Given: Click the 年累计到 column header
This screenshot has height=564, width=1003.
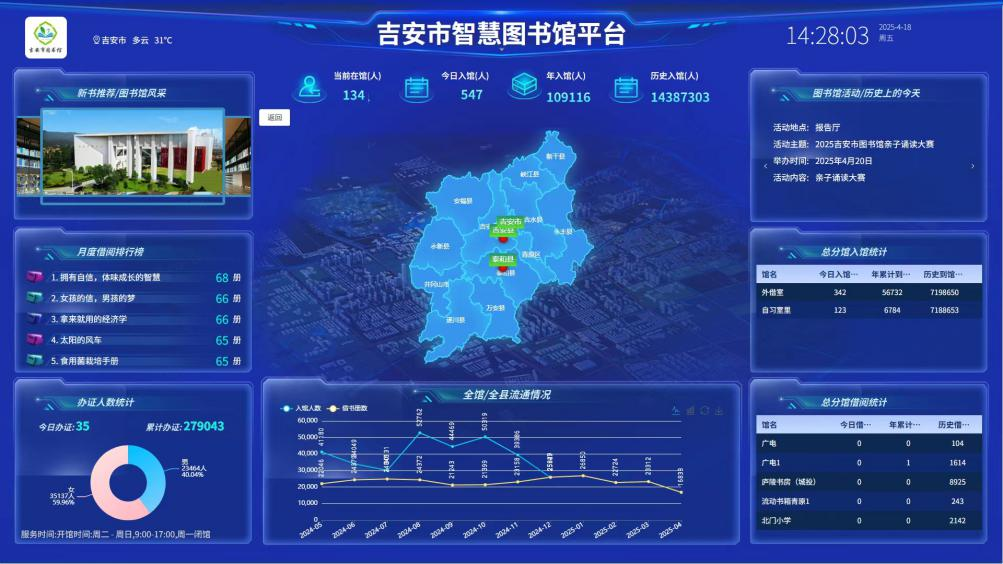Looking at the screenshot, I should pyautogui.click(x=890, y=274).
